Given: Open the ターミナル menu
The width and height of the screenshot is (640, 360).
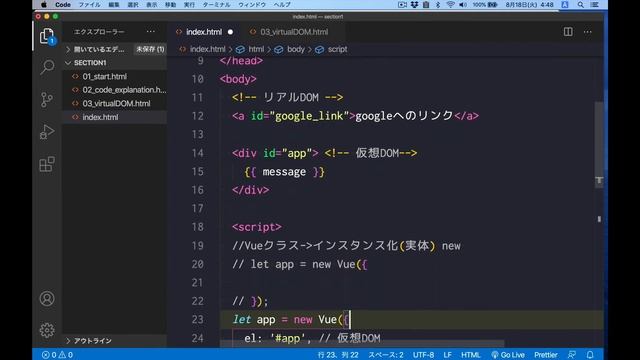Looking at the screenshot, I should [x=216, y=5].
